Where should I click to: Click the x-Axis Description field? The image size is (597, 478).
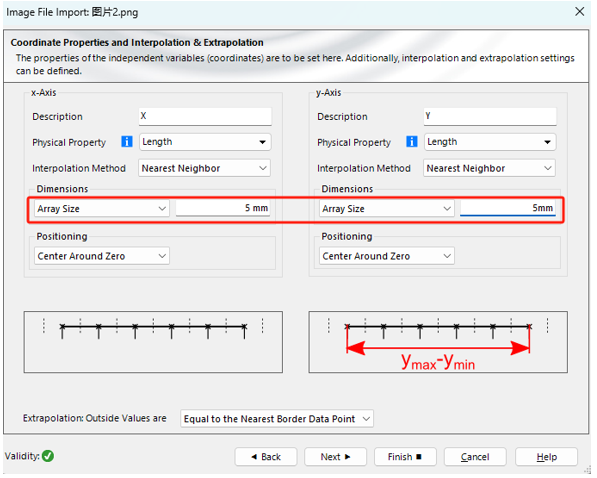point(205,116)
